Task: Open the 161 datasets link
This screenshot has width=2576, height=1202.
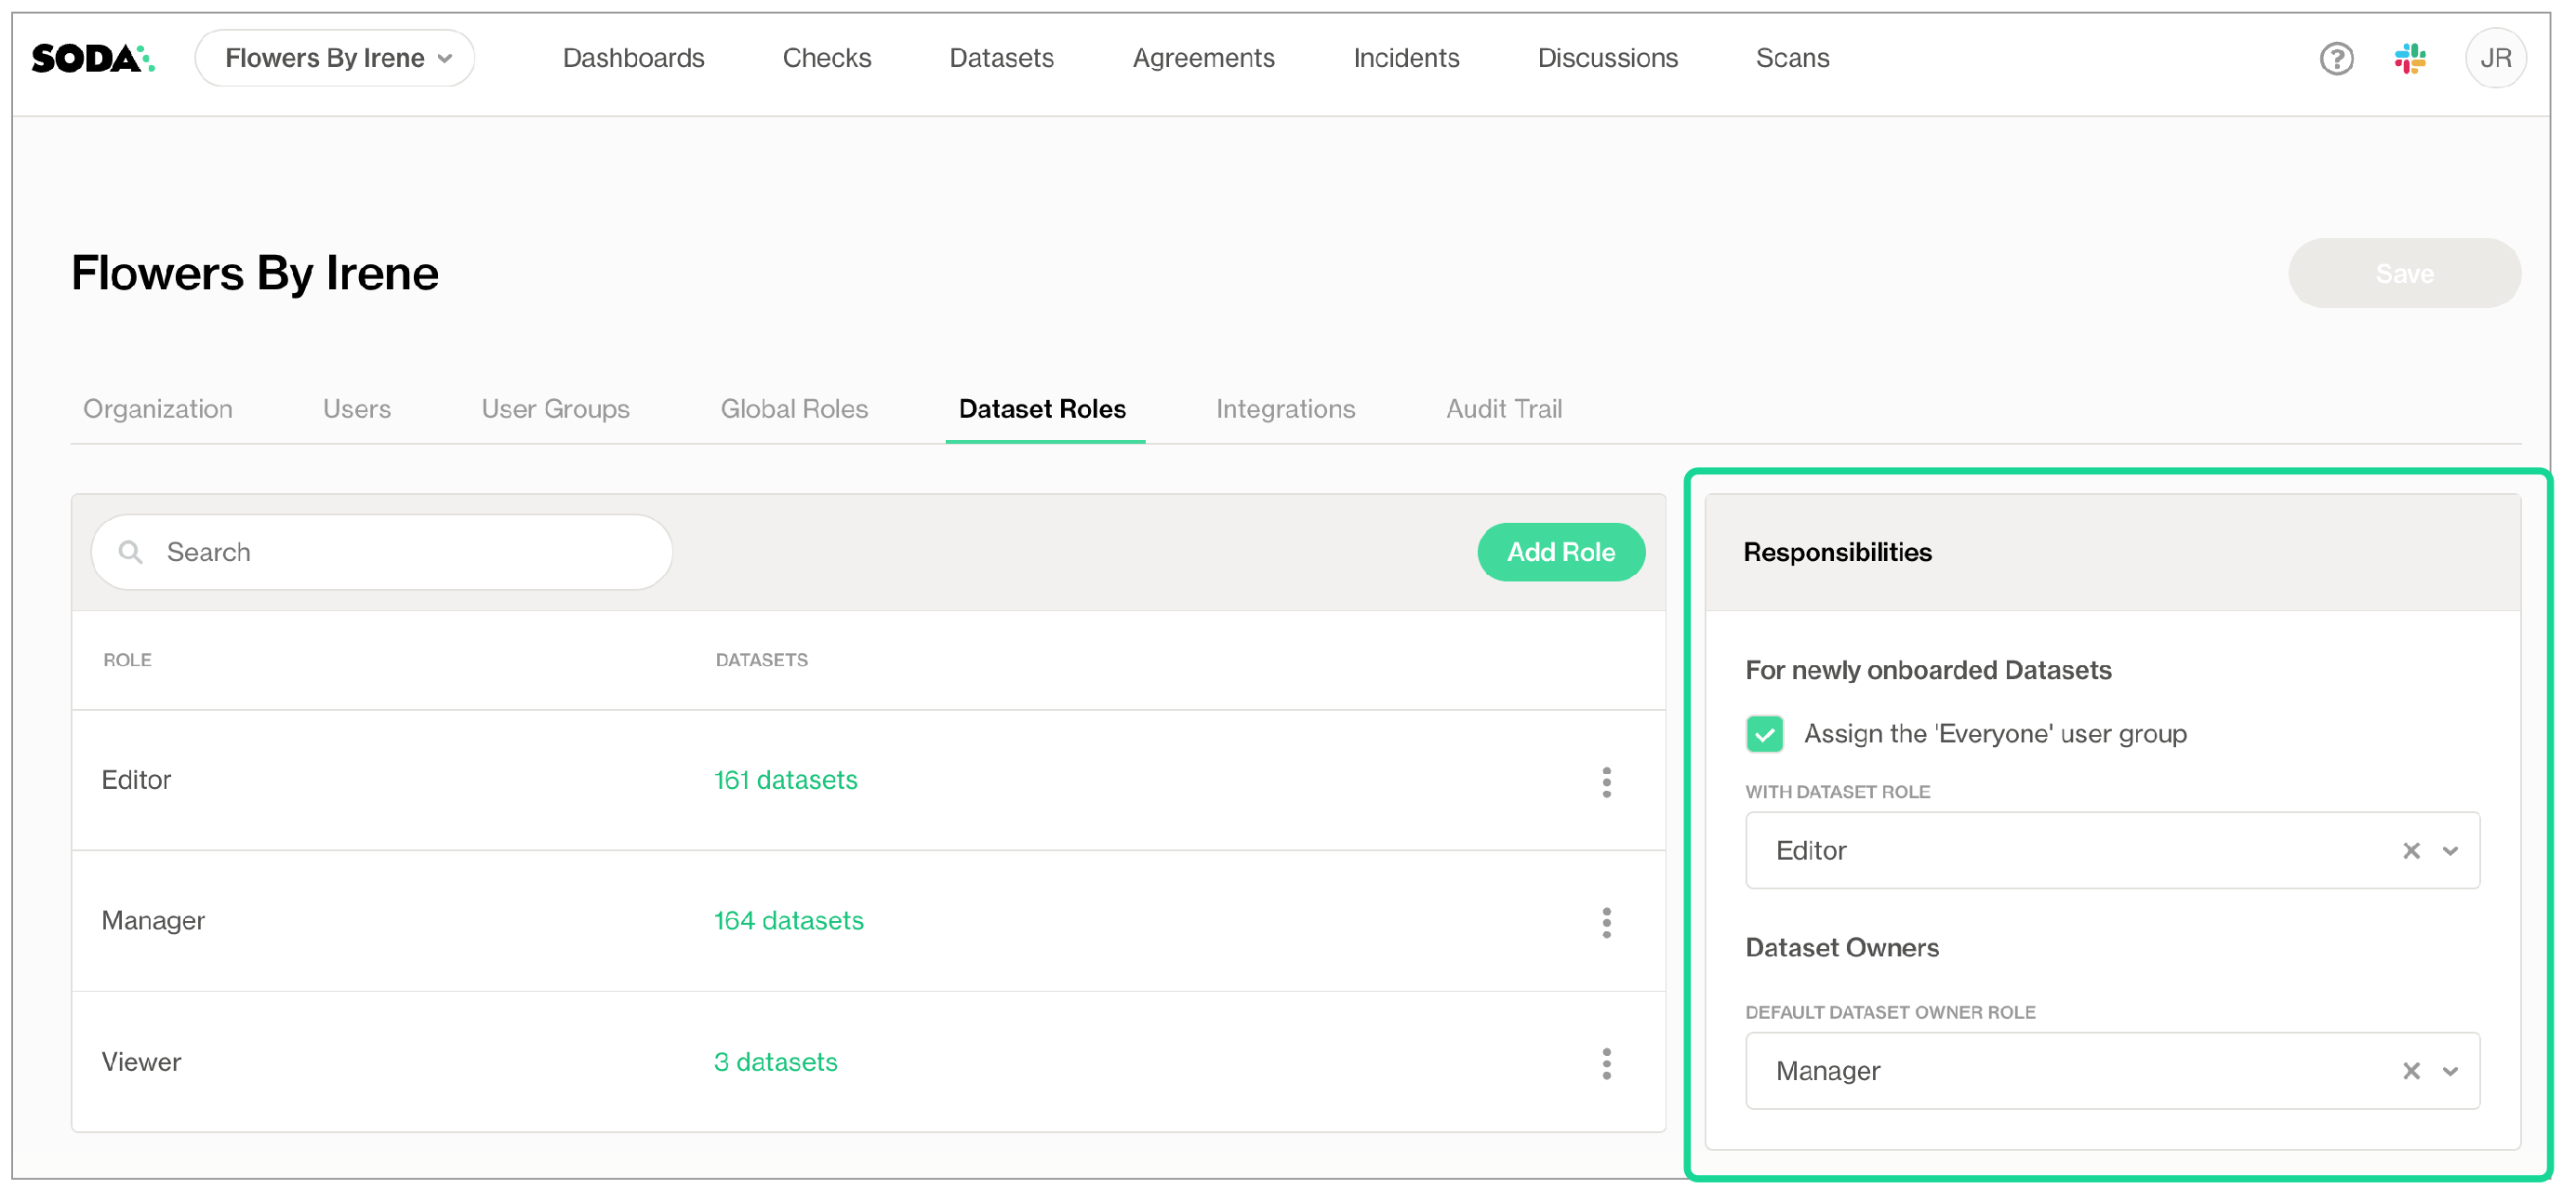Action: click(785, 780)
